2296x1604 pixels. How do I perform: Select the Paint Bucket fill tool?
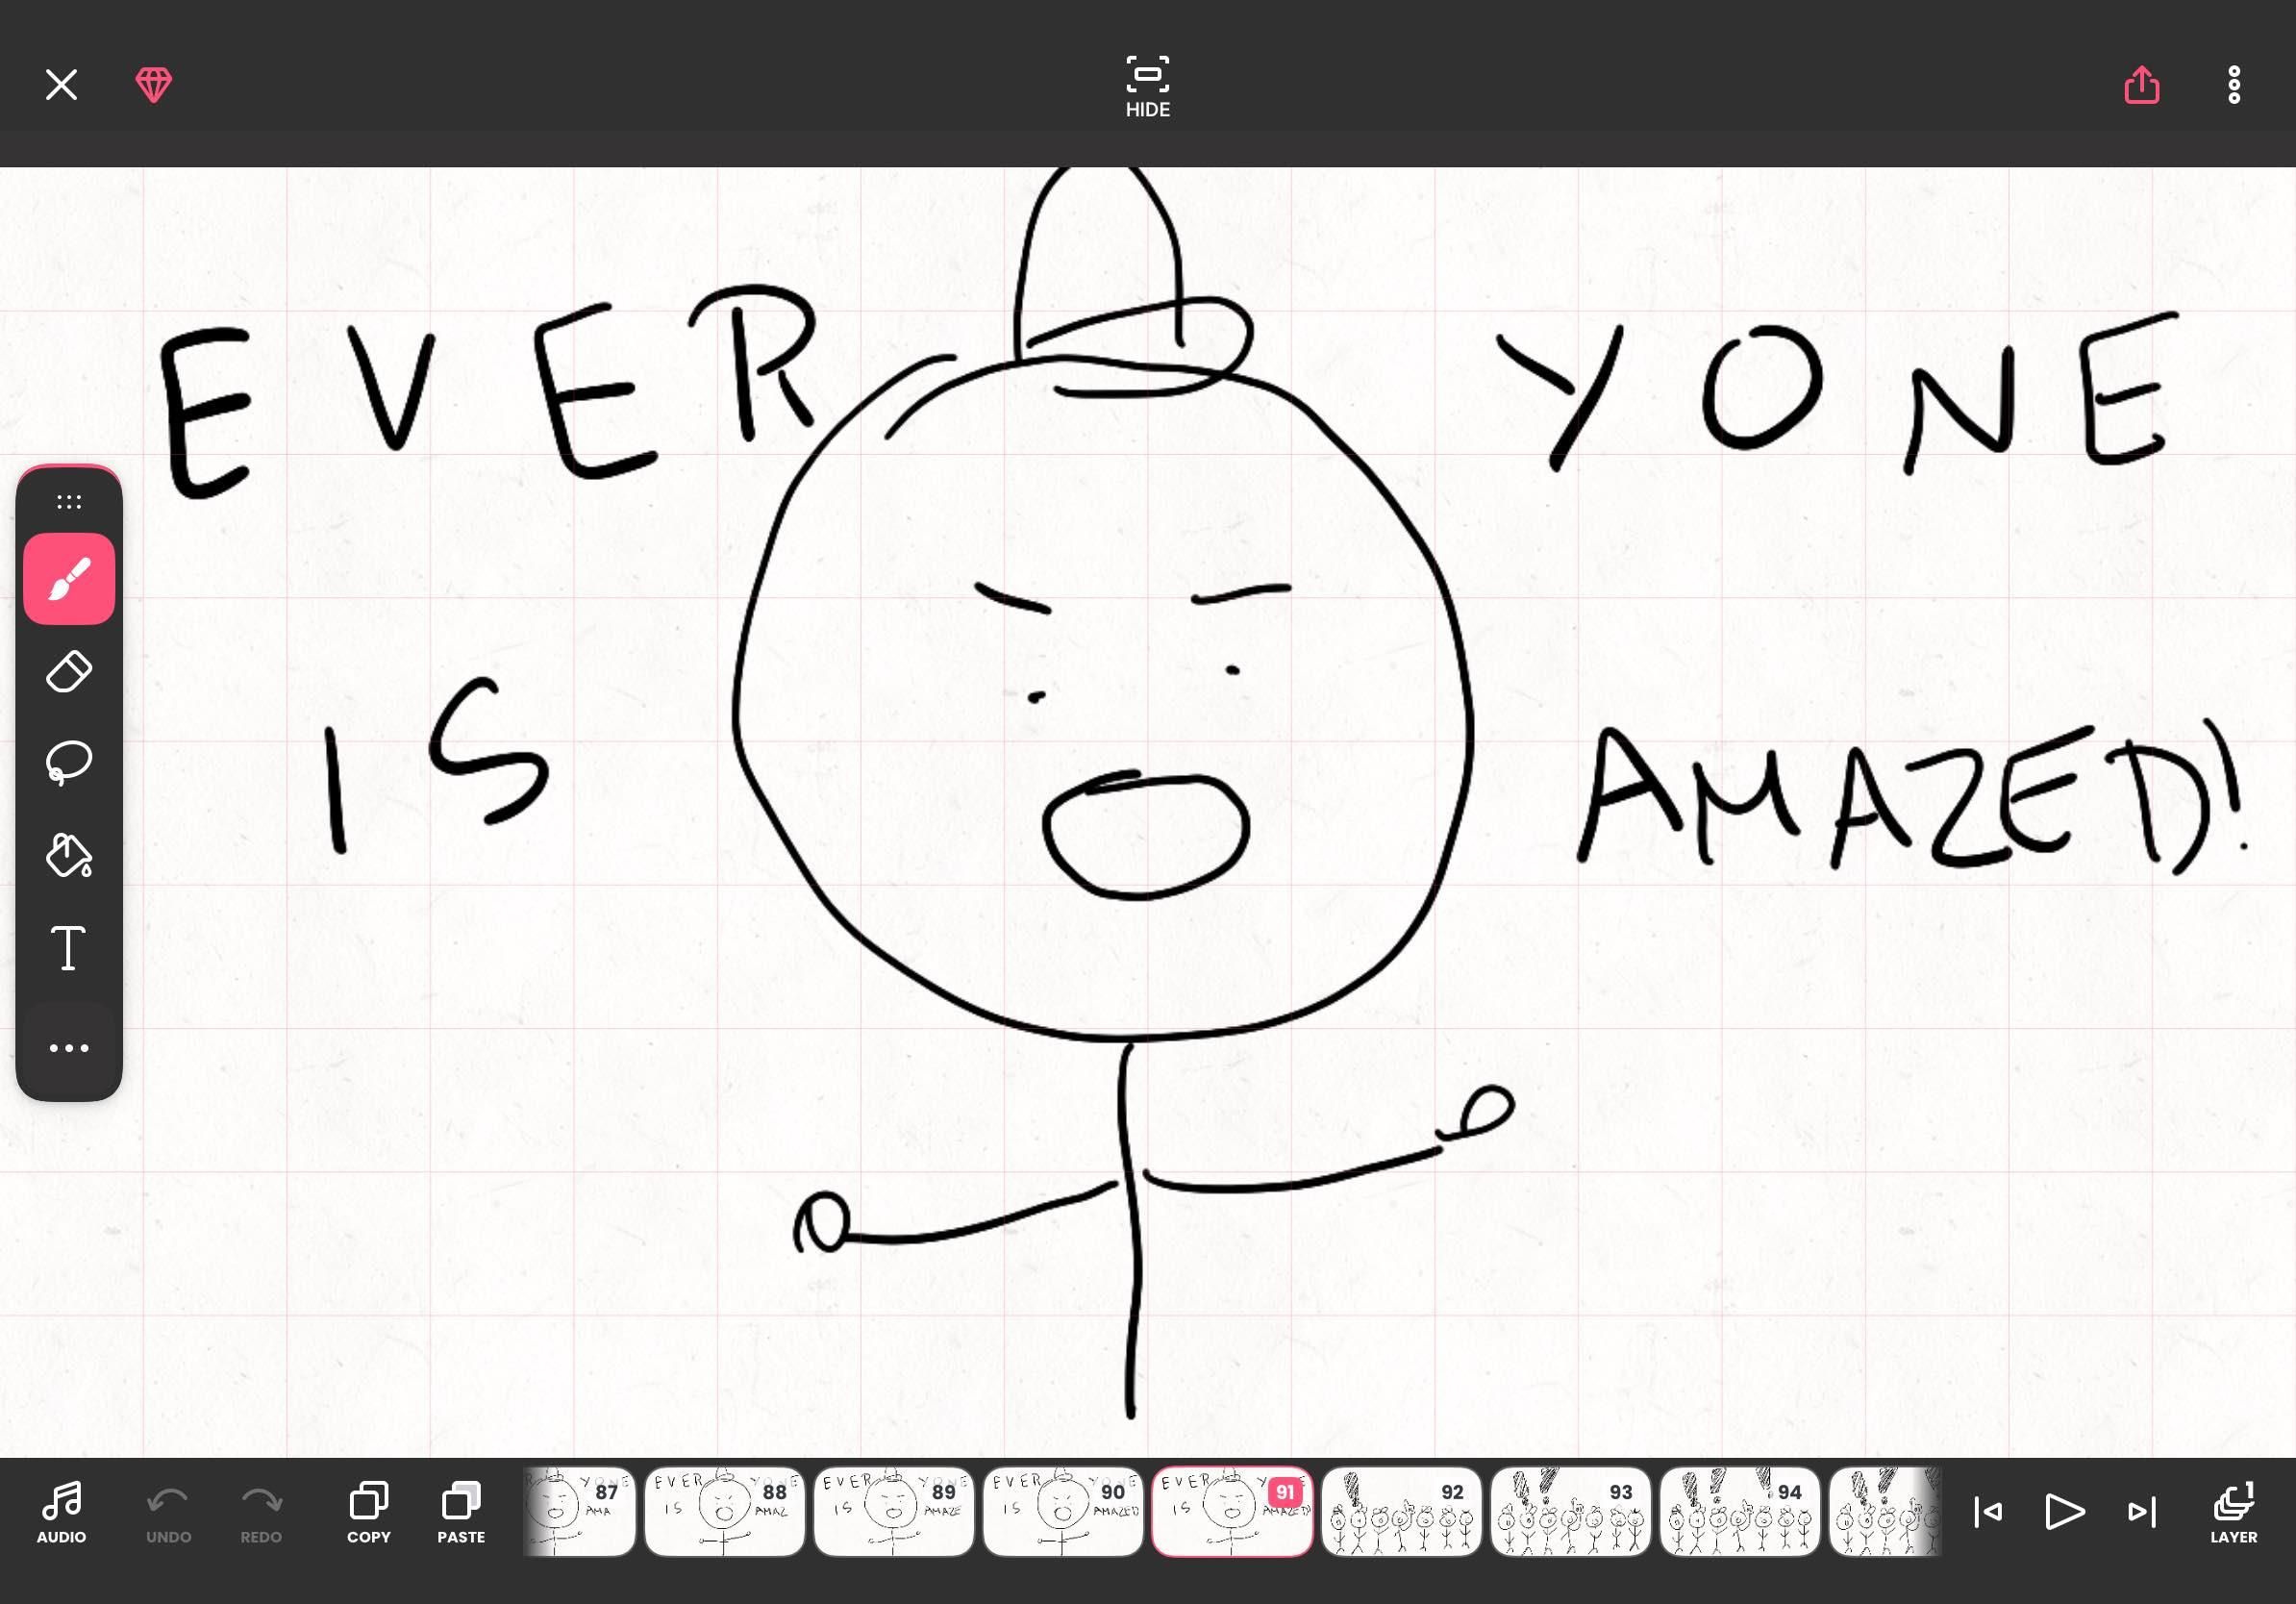[x=69, y=855]
